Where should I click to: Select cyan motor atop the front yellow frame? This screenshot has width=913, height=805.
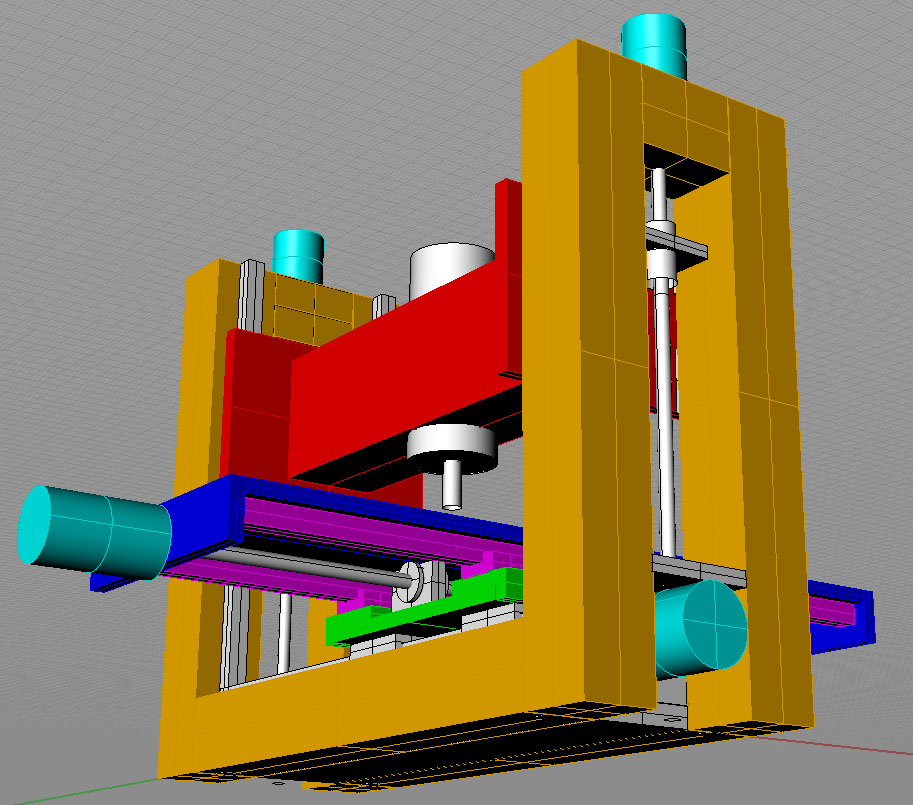click(x=655, y=45)
